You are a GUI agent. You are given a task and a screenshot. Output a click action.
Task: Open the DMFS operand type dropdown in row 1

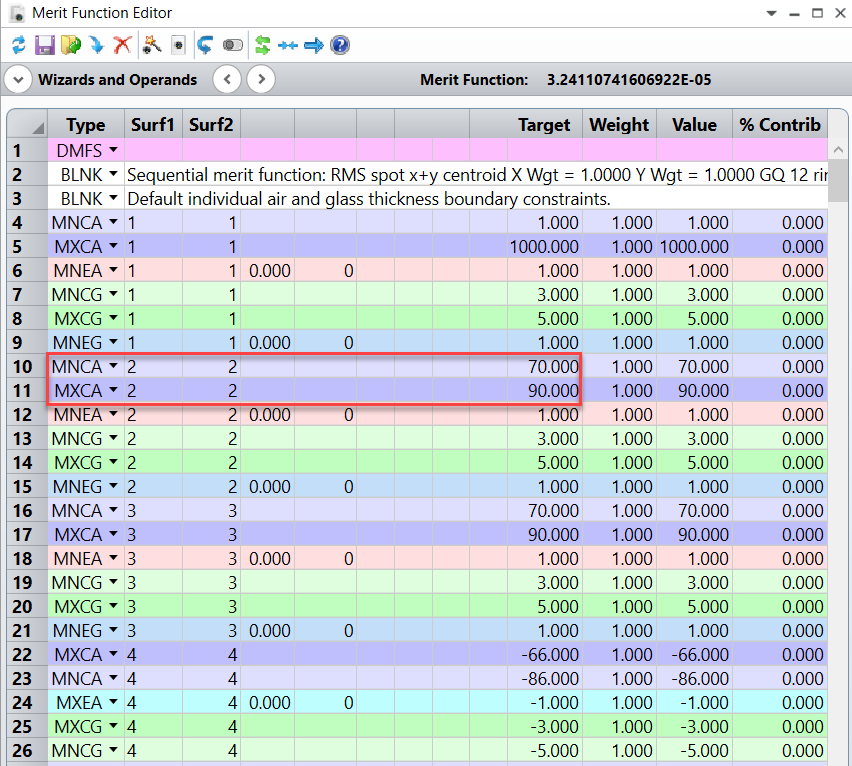[113, 150]
